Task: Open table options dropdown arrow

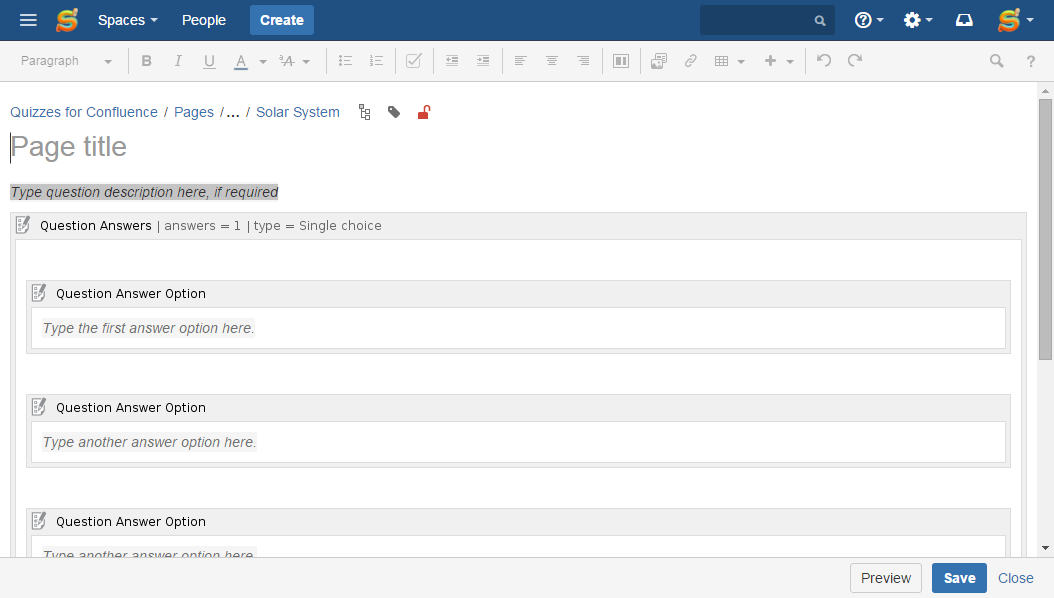Action: pos(741,61)
